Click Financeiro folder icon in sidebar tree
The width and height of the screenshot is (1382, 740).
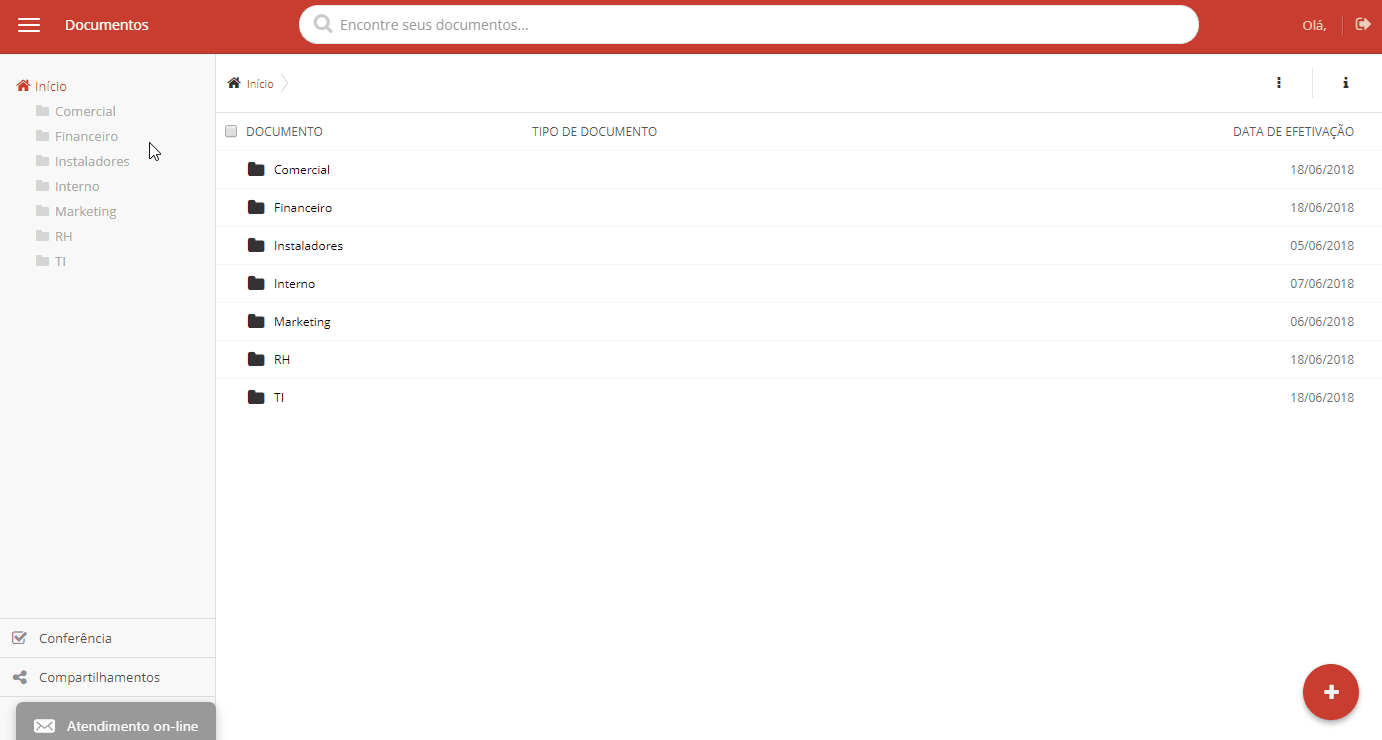[x=42, y=136]
